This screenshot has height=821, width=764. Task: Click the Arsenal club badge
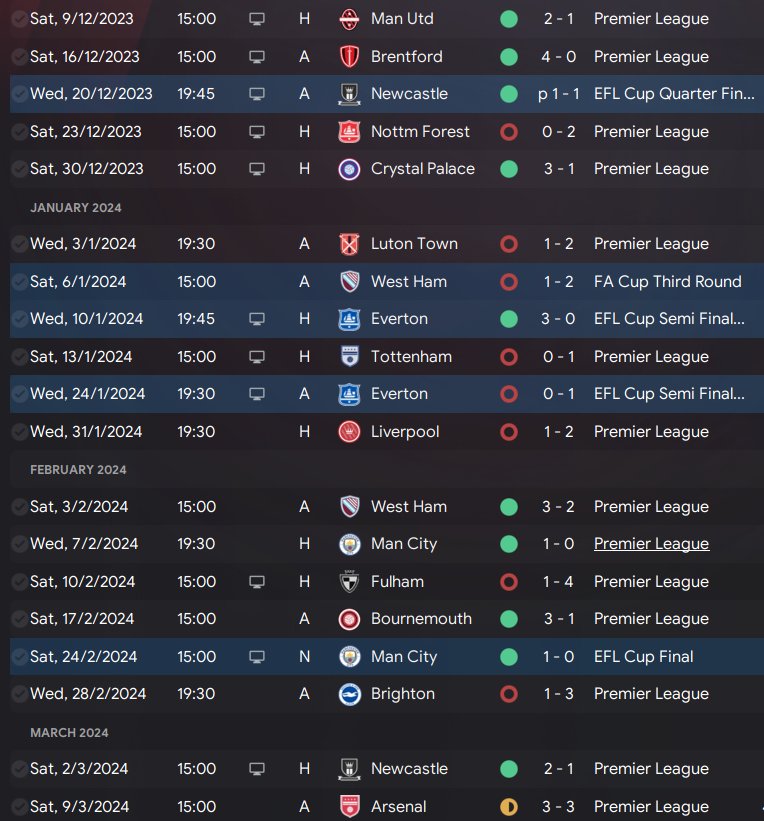coord(349,807)
